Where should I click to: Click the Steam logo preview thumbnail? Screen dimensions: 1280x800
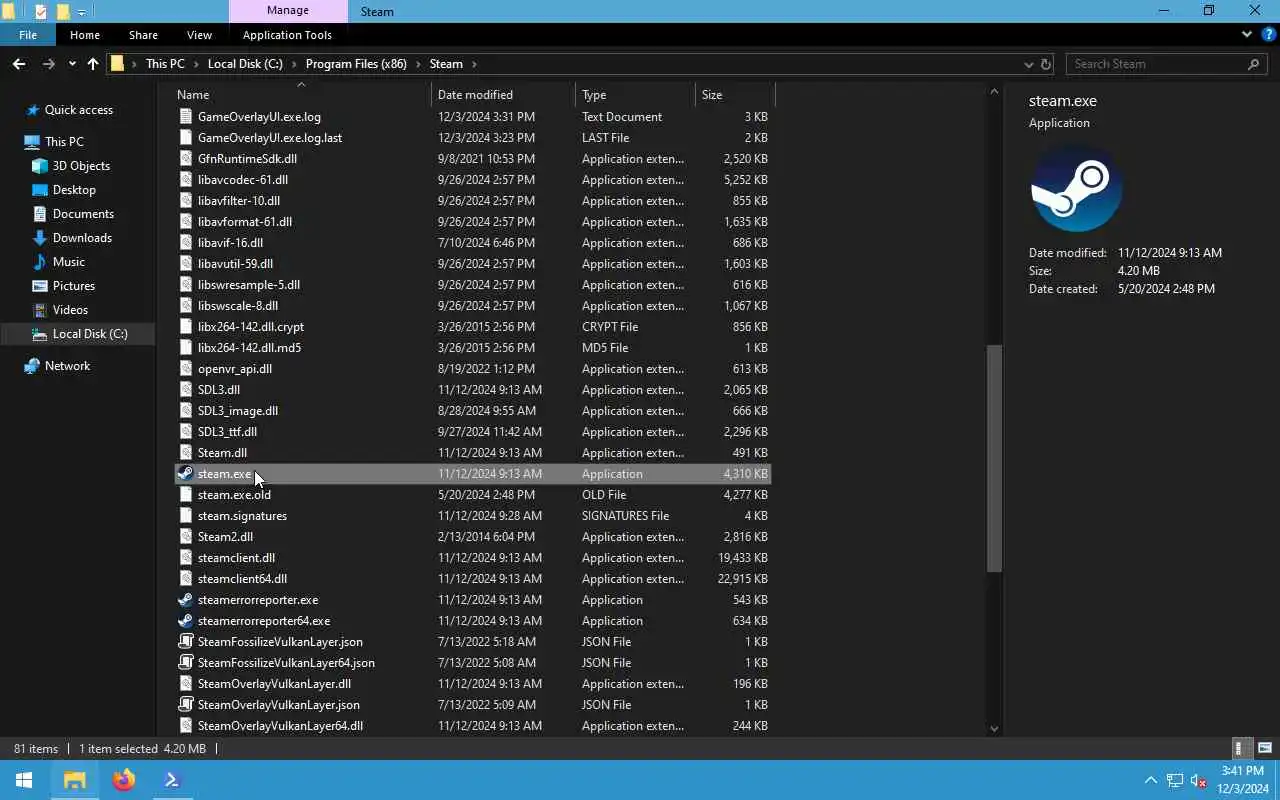pos(1077,189)
